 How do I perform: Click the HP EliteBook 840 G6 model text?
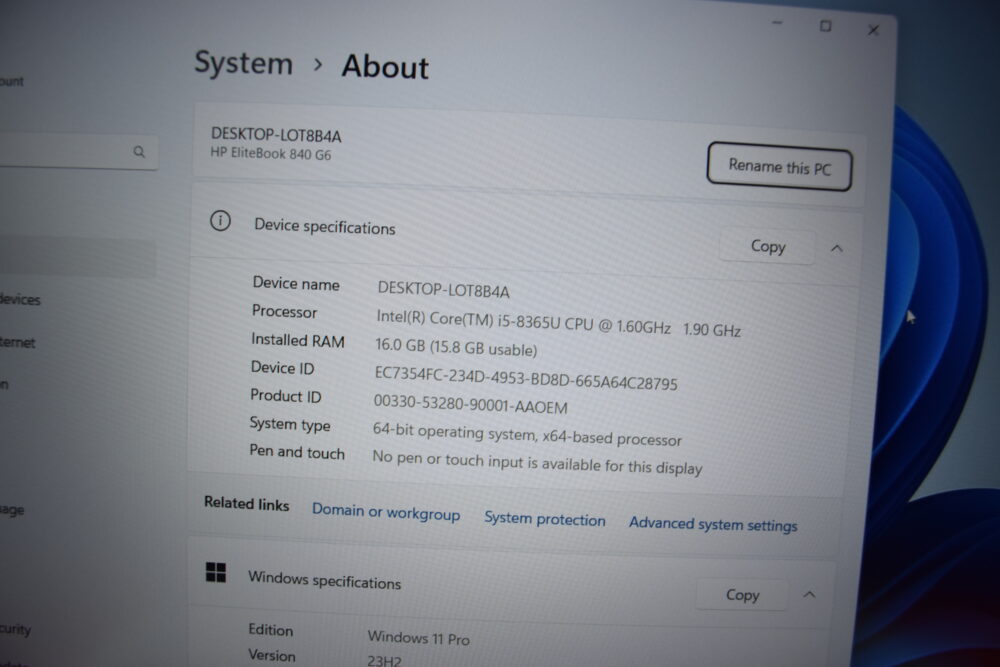tap(270, 154)
